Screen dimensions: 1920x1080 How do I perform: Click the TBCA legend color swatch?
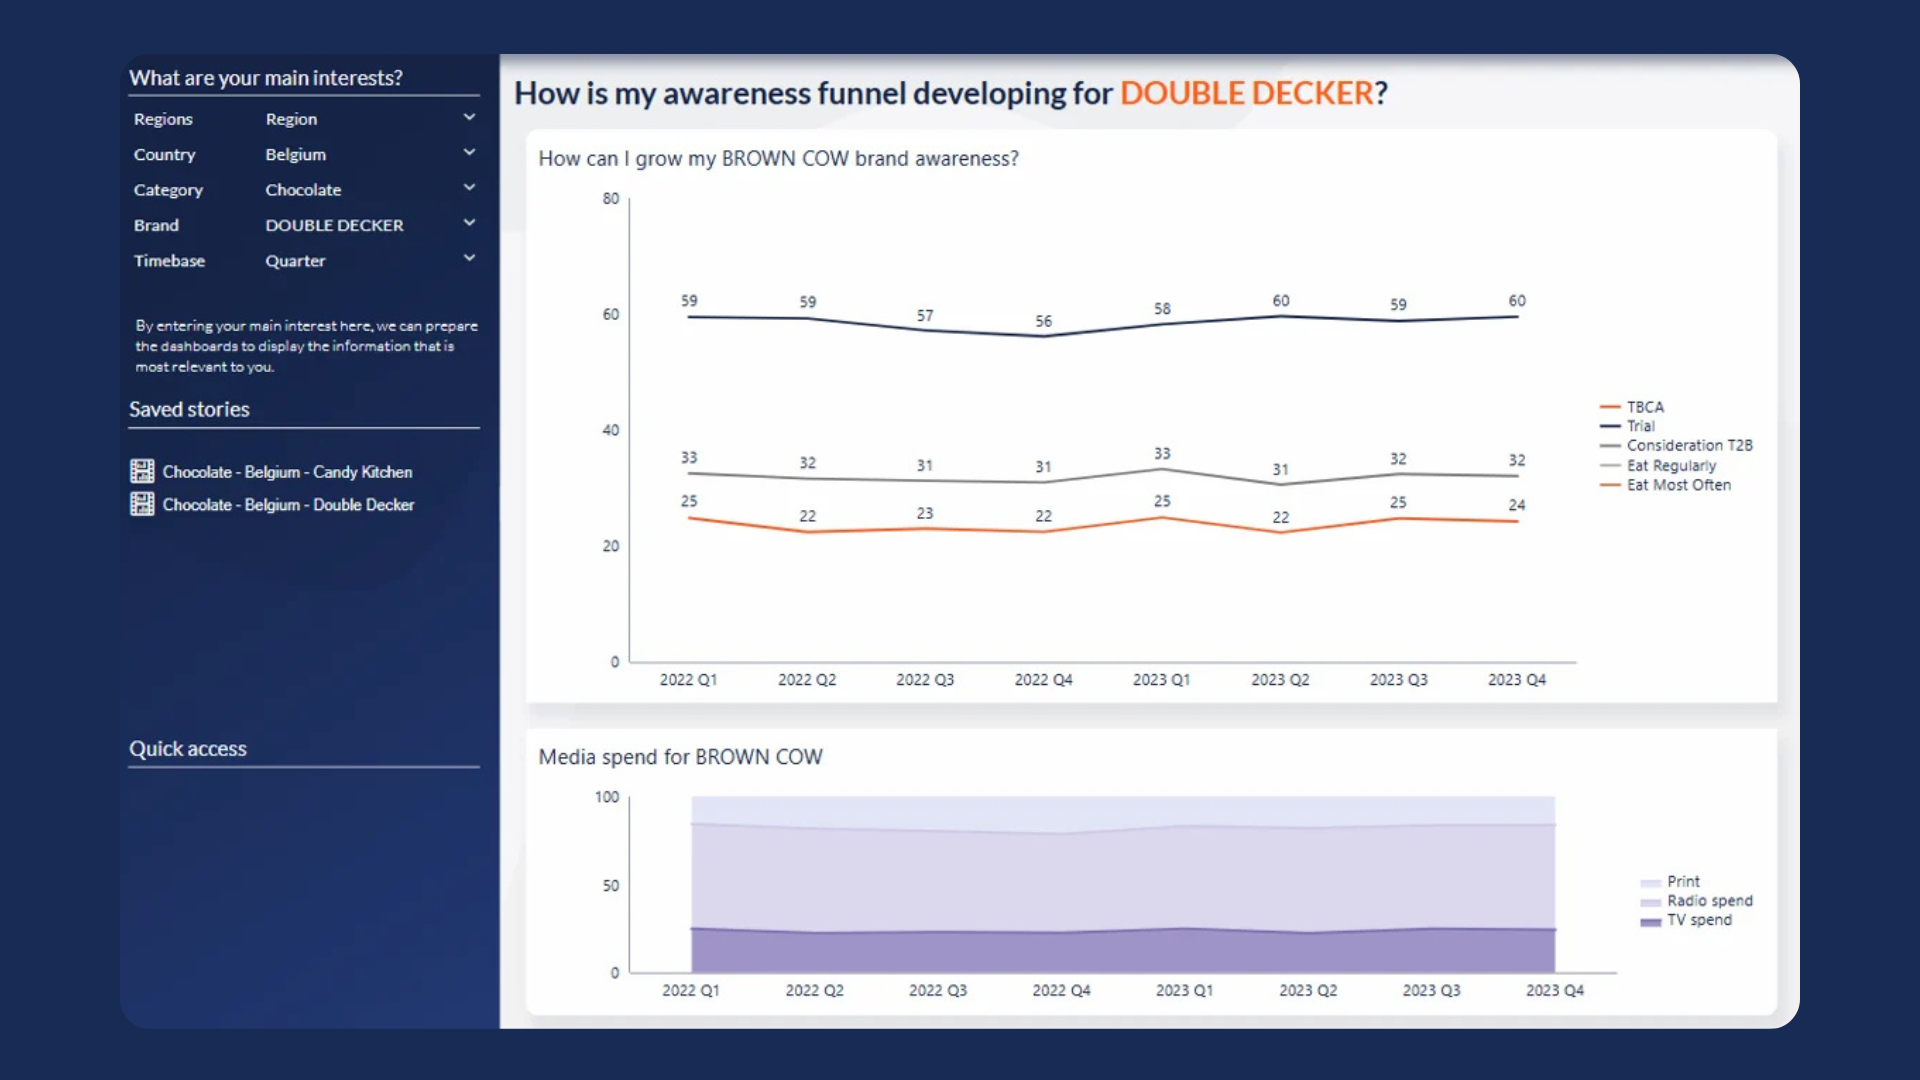(1609, 407)
